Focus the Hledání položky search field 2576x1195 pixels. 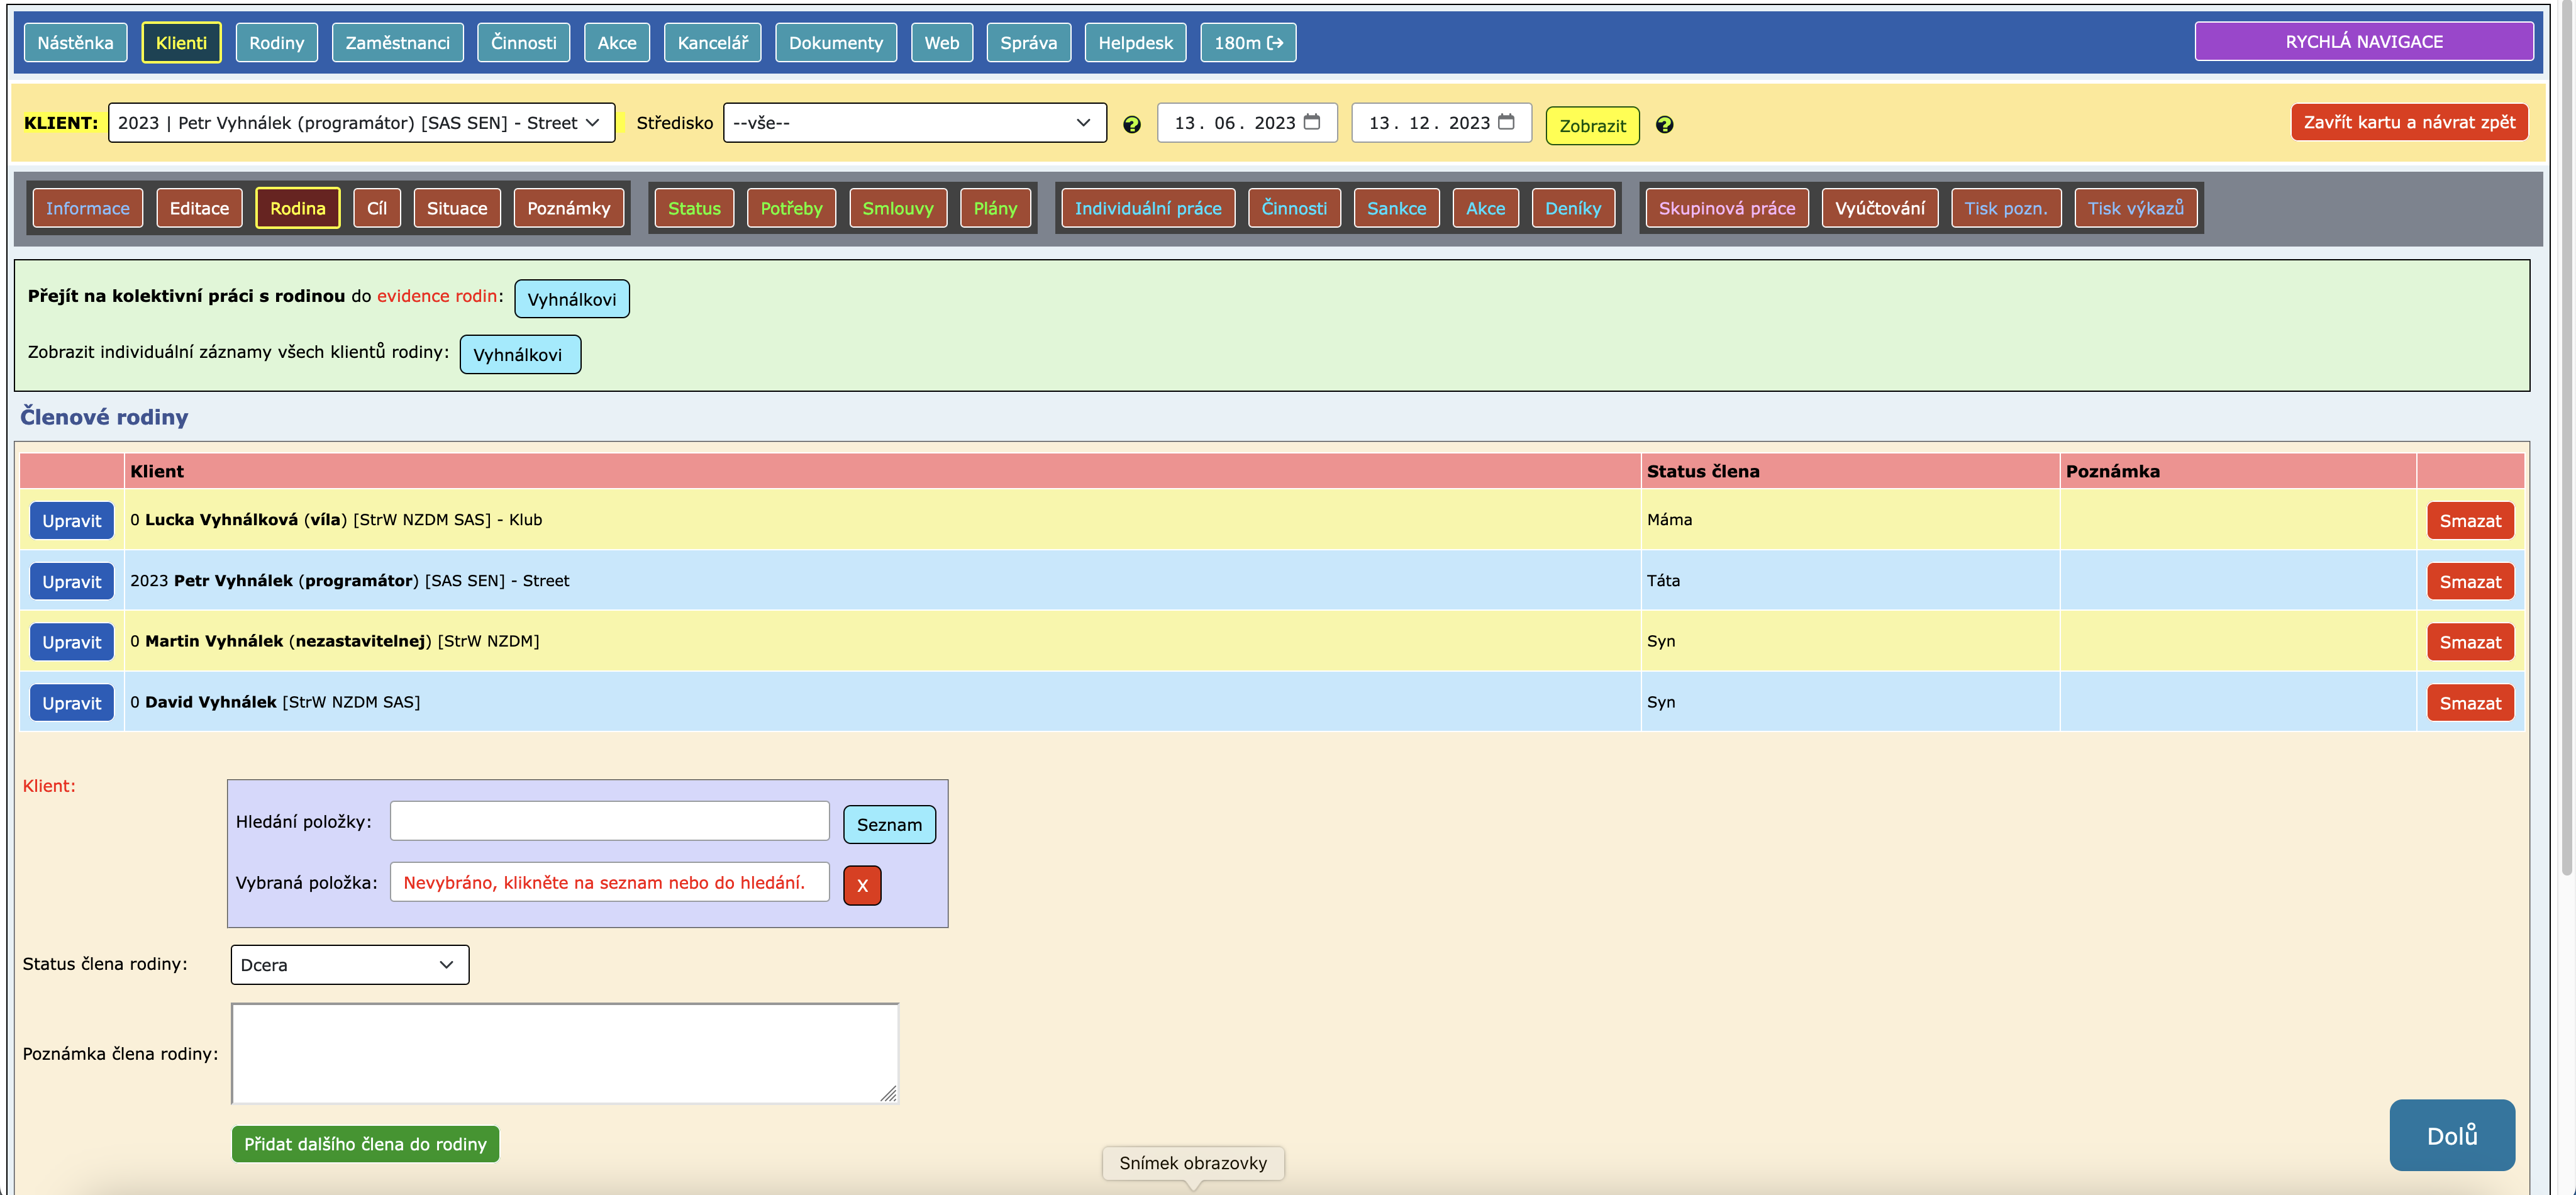(609, 821)
